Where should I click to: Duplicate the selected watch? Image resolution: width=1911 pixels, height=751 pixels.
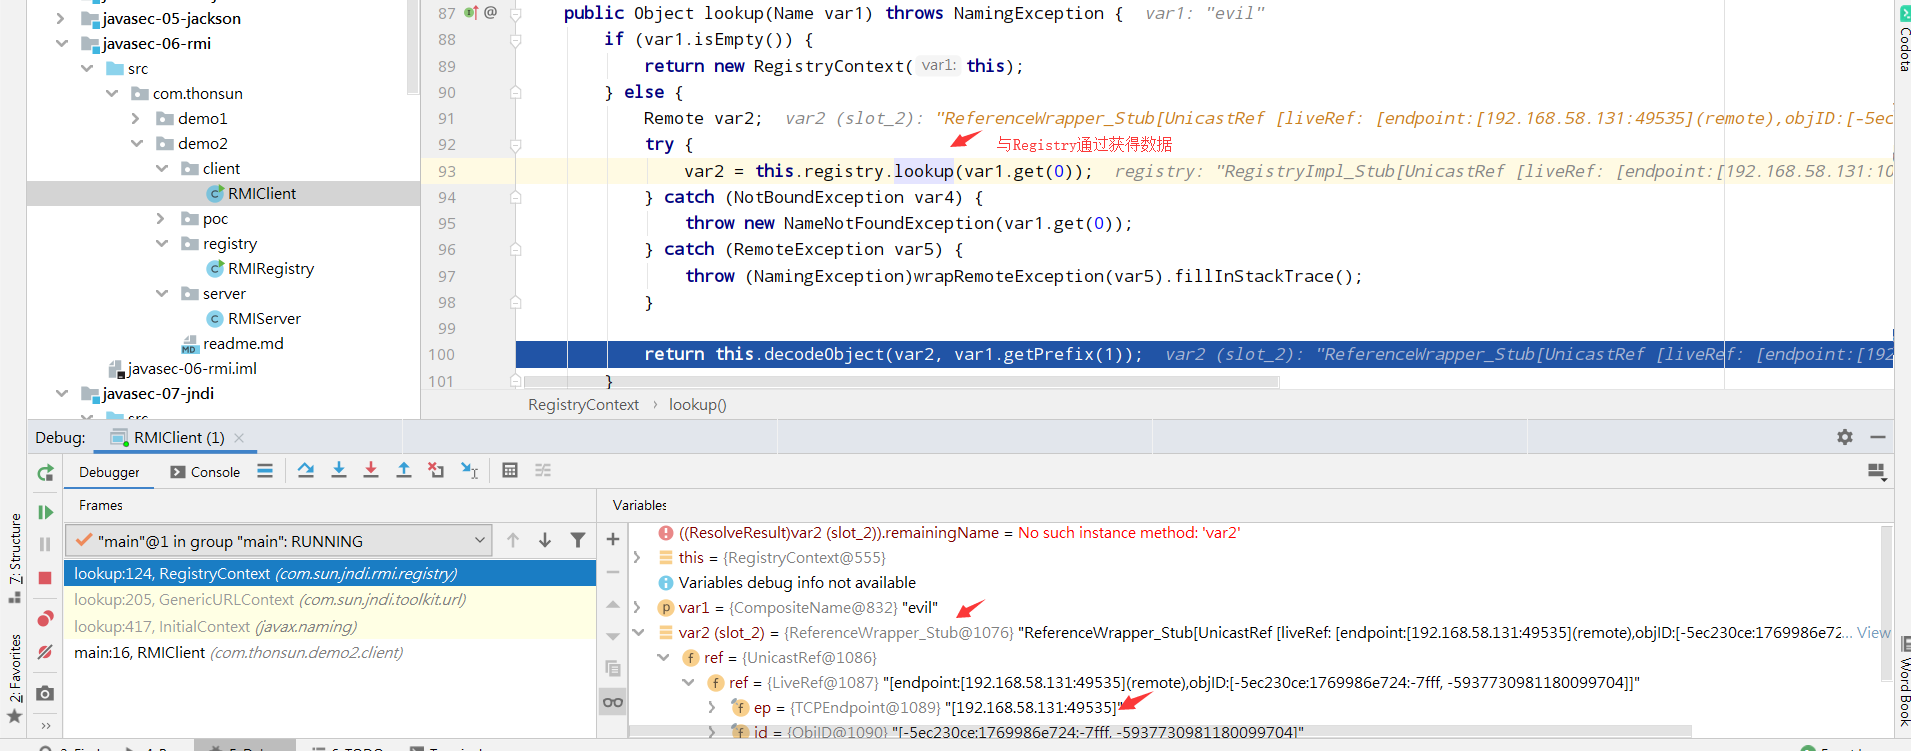tap(613, 668)
